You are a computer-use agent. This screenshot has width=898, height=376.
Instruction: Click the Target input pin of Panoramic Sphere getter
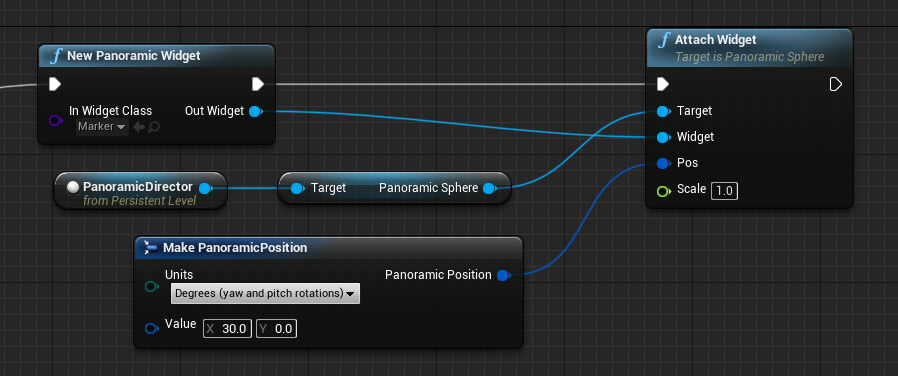tap(297, 188)
